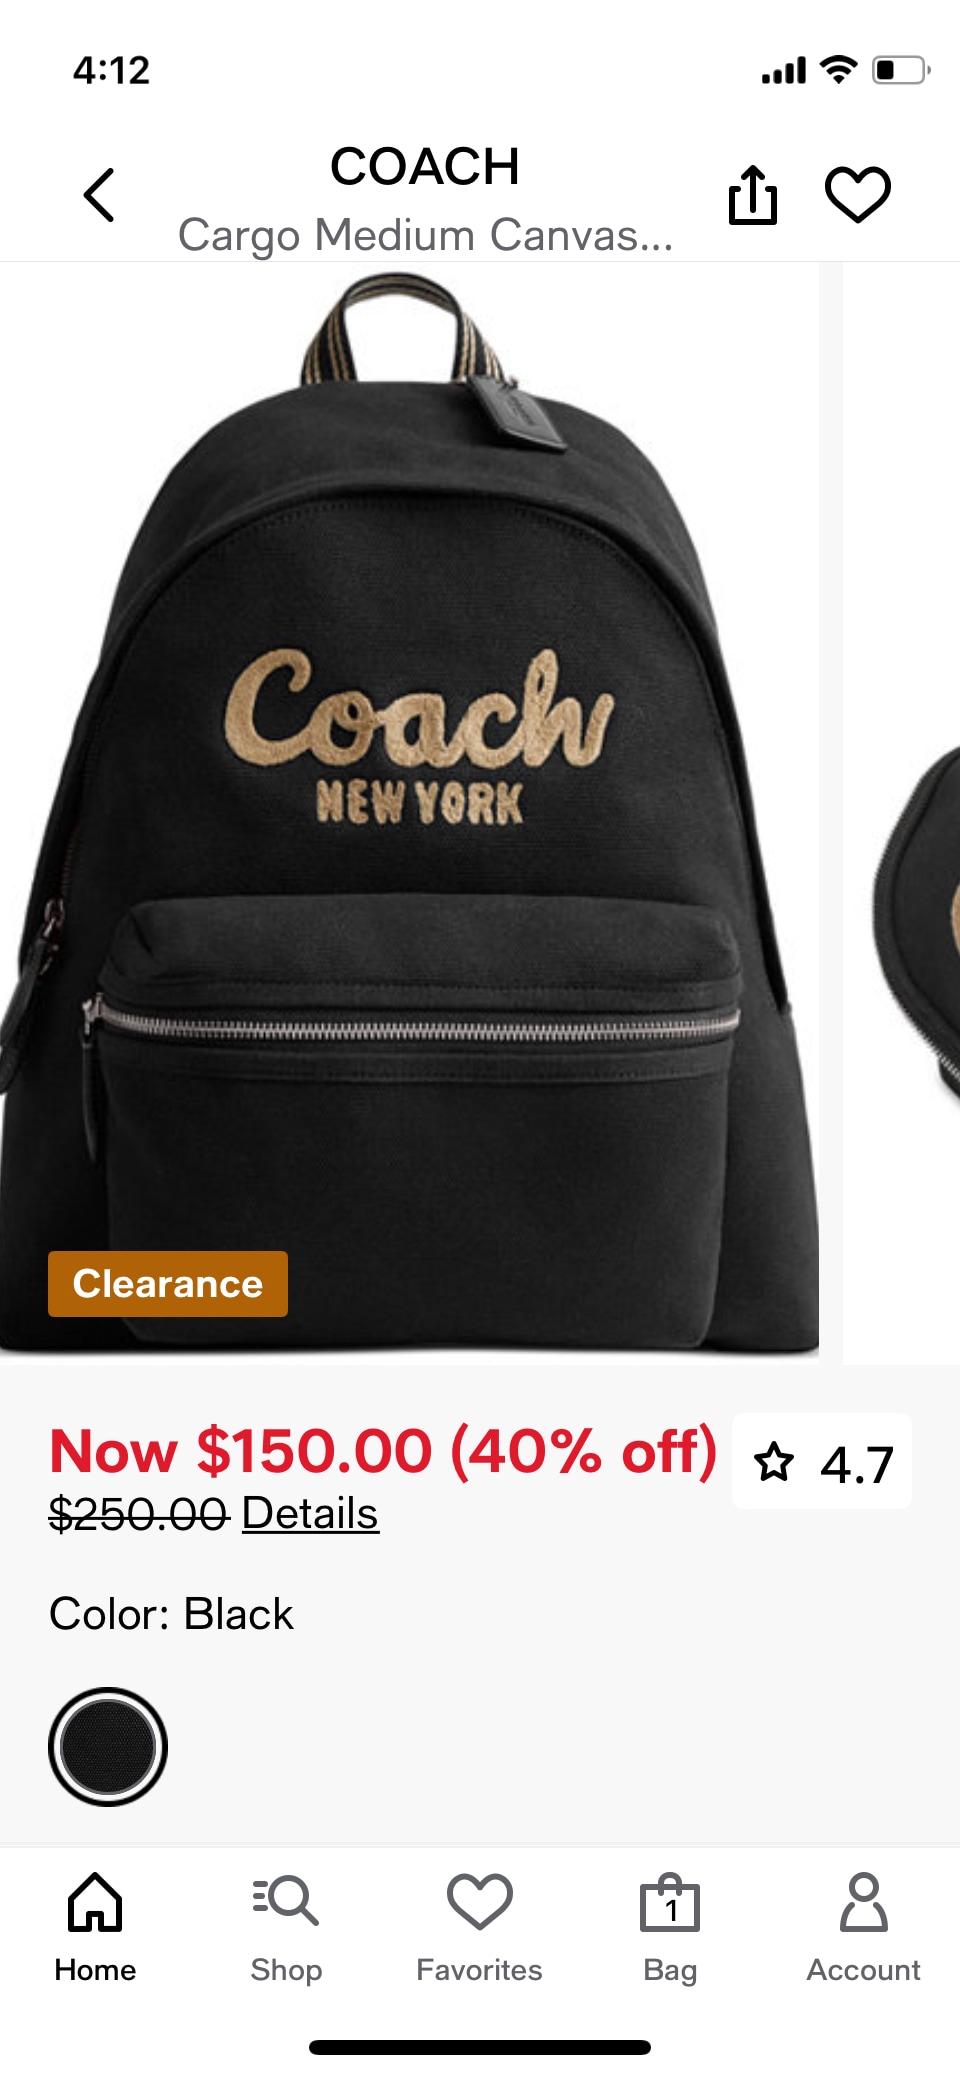
Task: Tap the back arrow icon
Action: pyautogui.click(x=99, y=194)
